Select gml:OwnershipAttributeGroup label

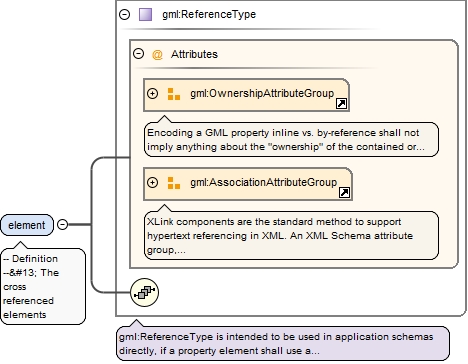pyautogui.click(x=262, y=93)
